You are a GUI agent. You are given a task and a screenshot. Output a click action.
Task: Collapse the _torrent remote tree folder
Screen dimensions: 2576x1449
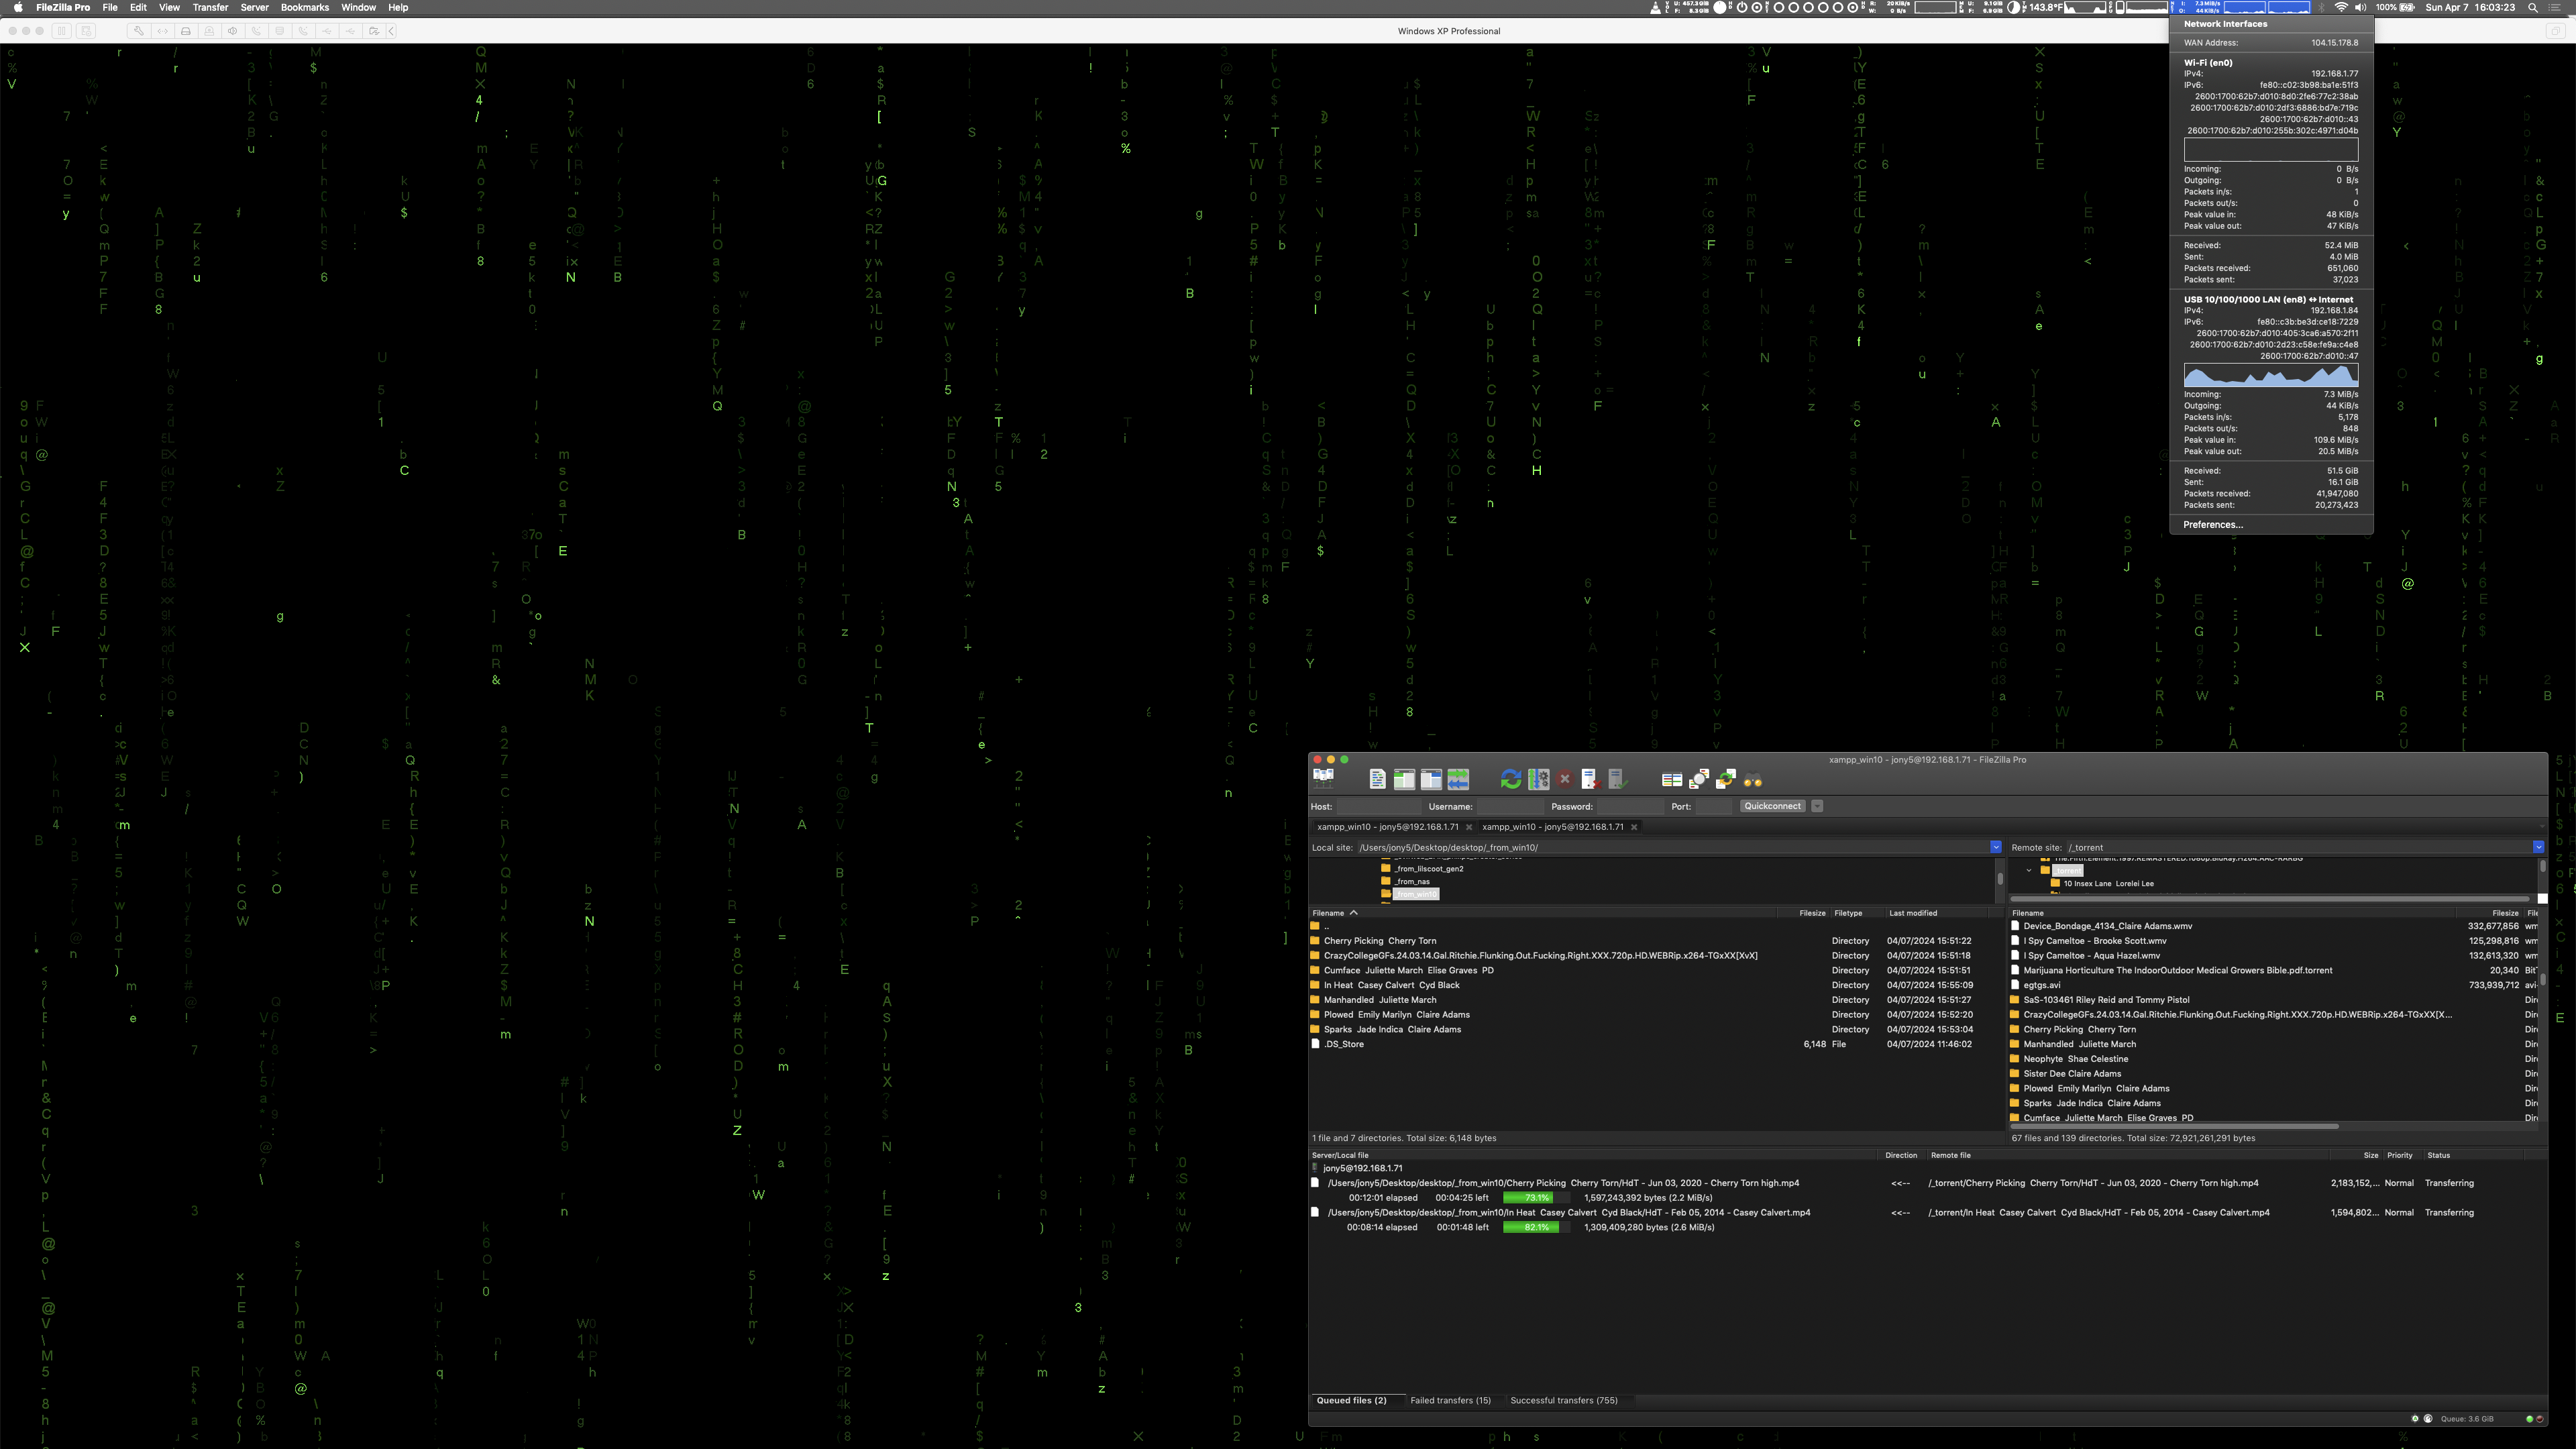(2029, 870)
